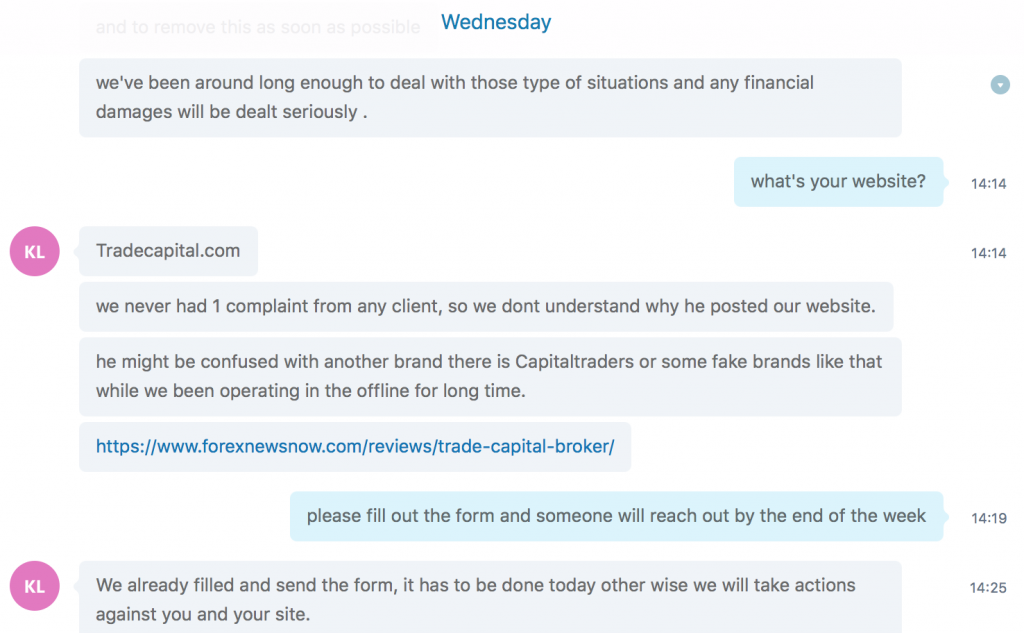Click the KL avatar next to the 14:25 message
The height and width of the screenshot is (633, 1024).
click(x=35, y=586)
